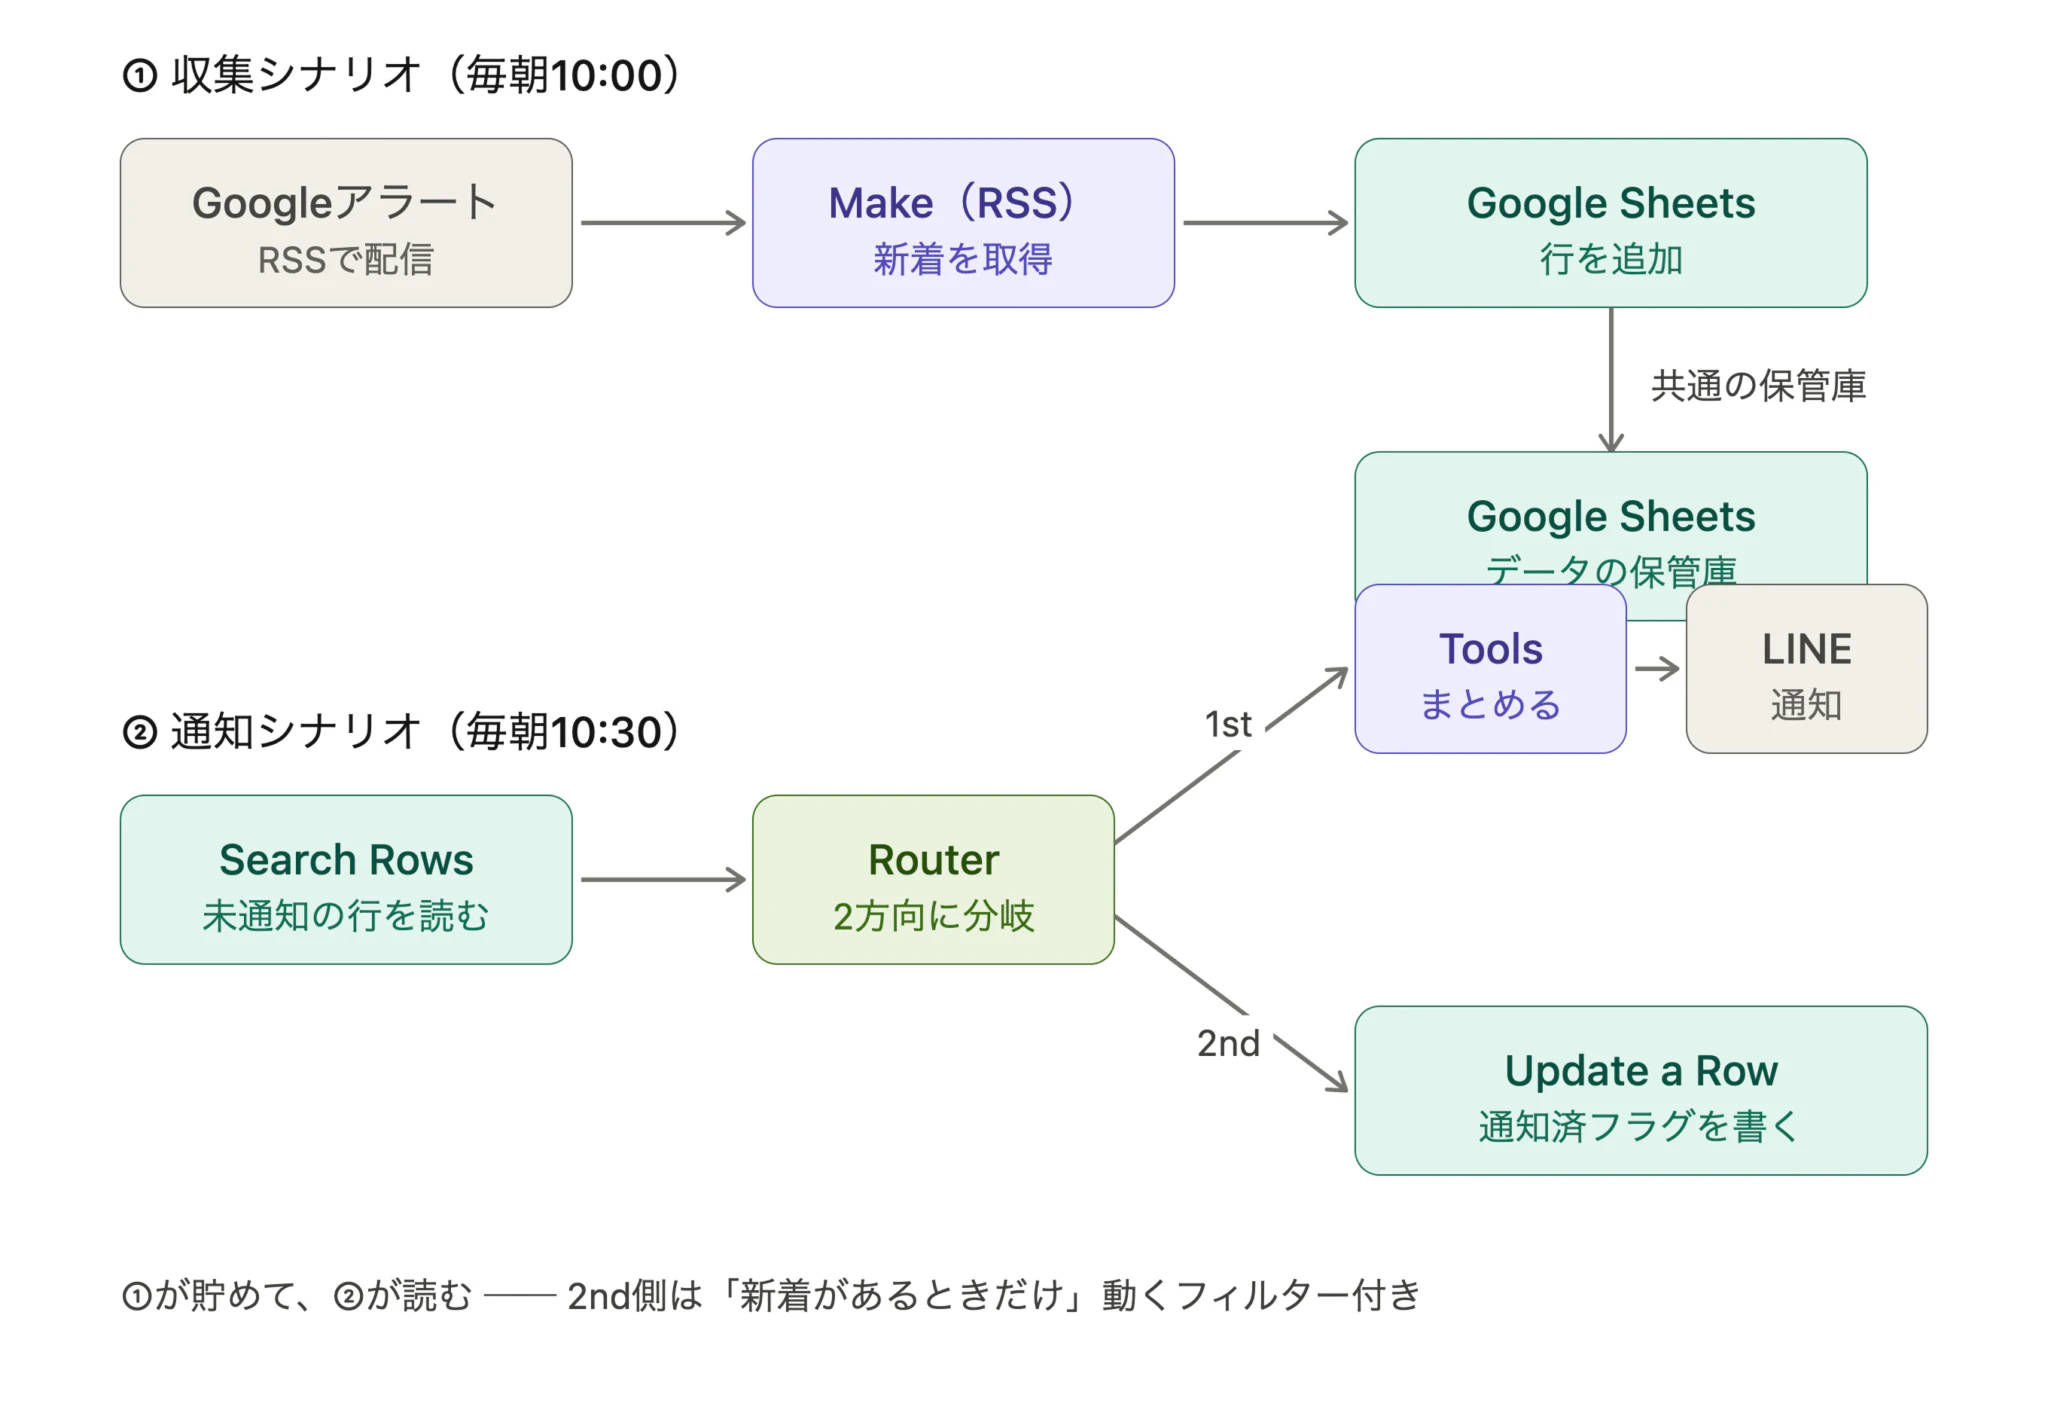Screen dimensions: 2048x1416
Task: Select the LINE 通知 box
Action: [1806, 669]
